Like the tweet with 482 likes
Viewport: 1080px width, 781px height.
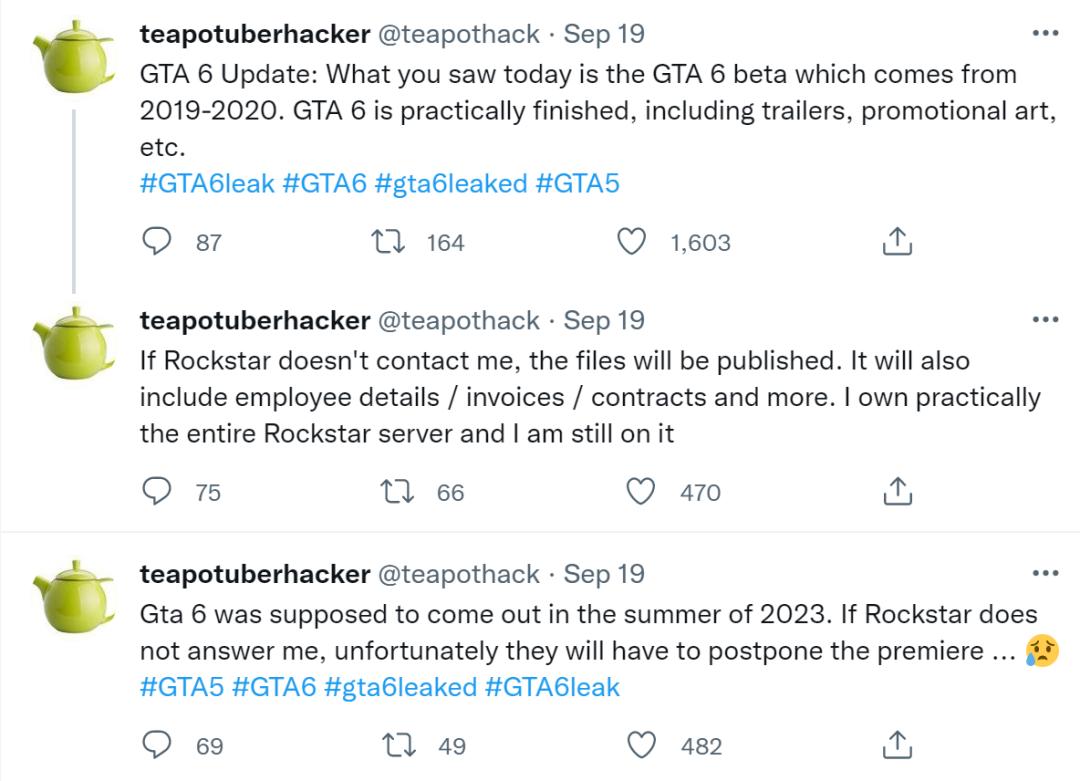pyautogui.click(x=640, y=746)
